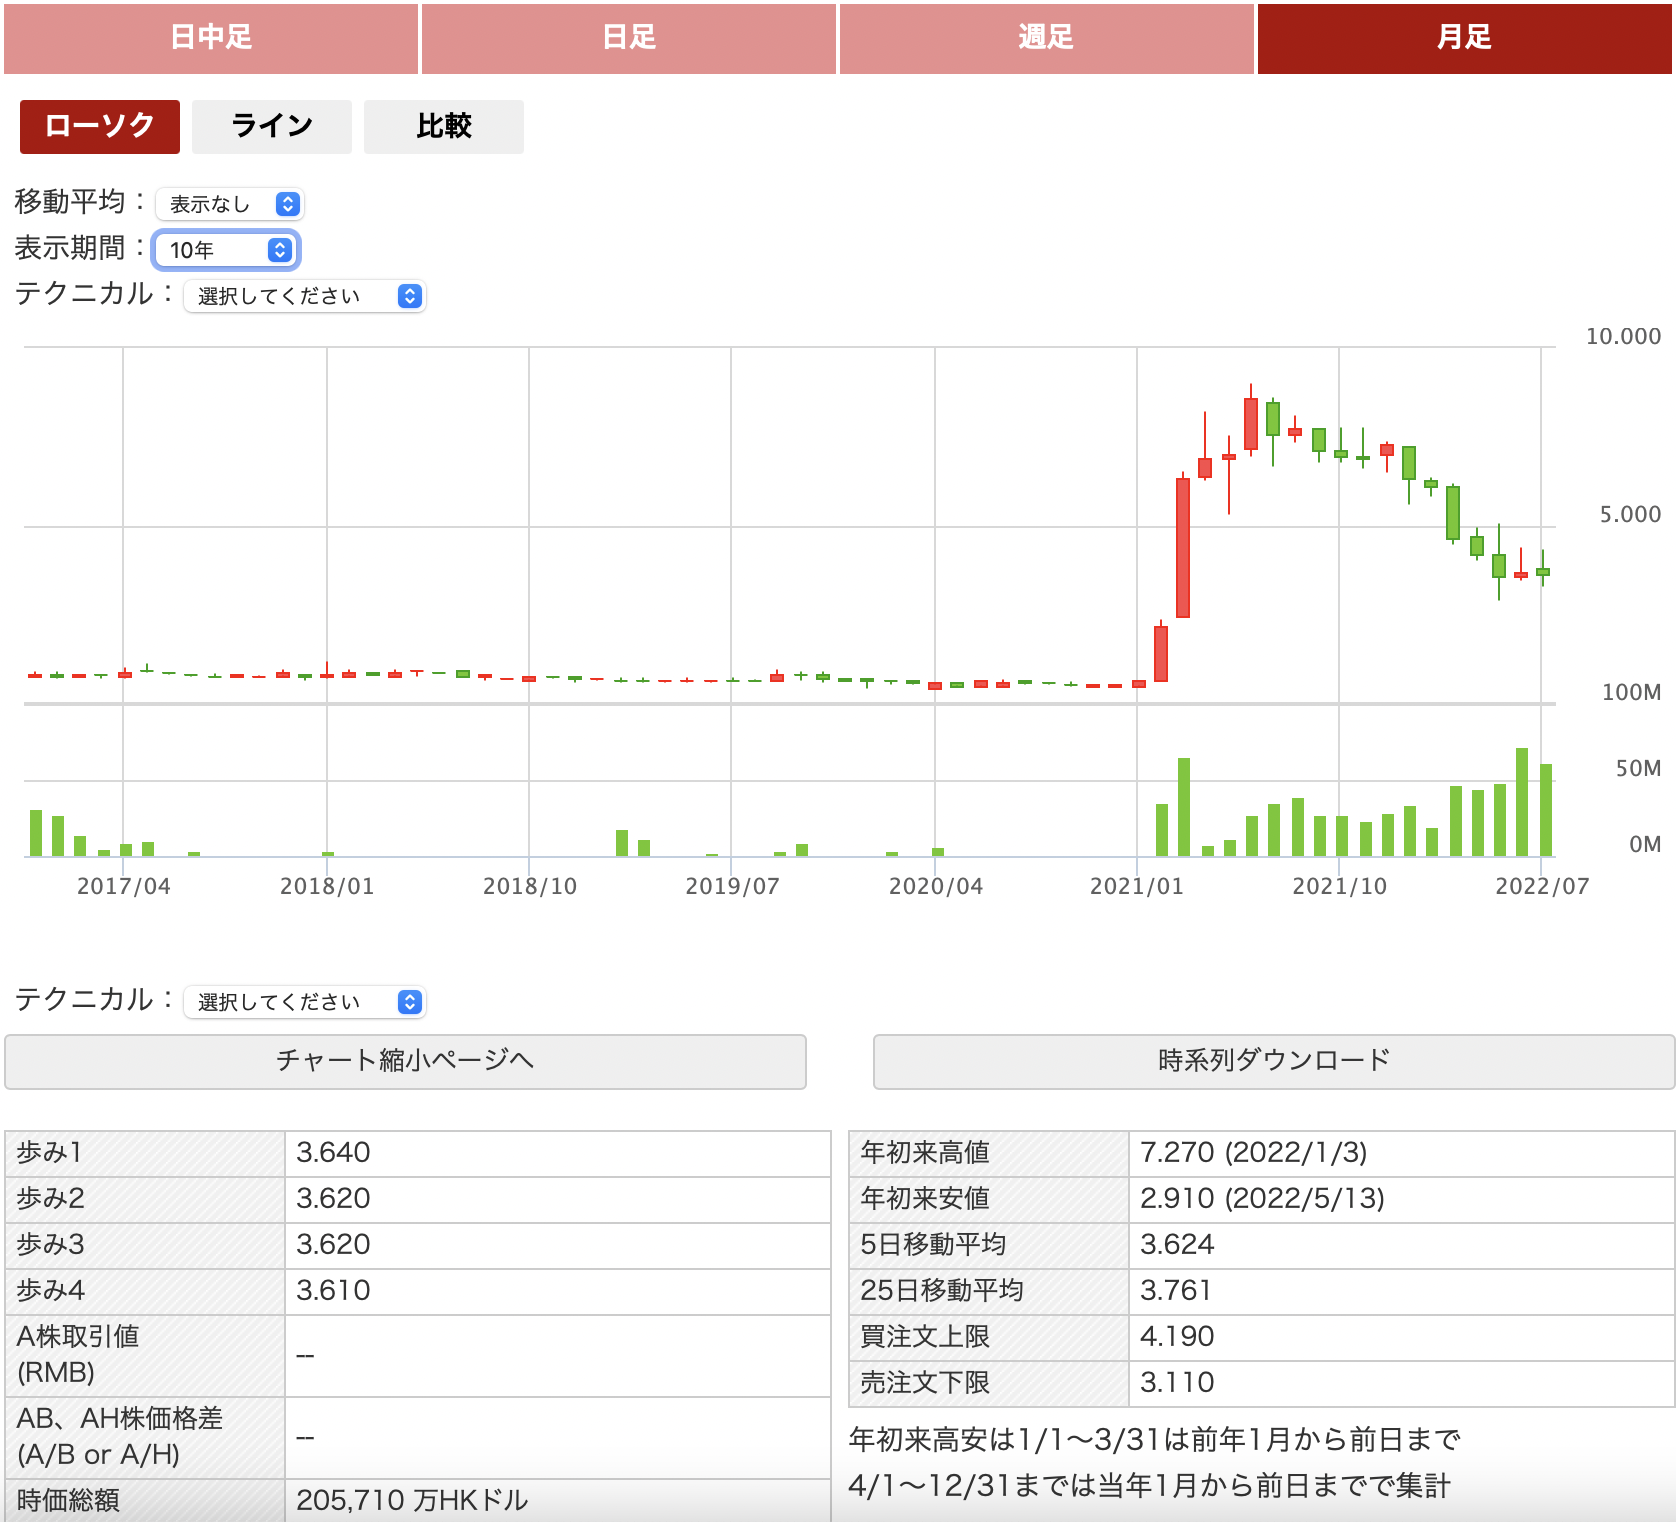Image resolution: width=1676 pixels, height=1522 pixels.
Task: Switch to the 週足 weekly tab
Action: click(x=1047, y=38)
